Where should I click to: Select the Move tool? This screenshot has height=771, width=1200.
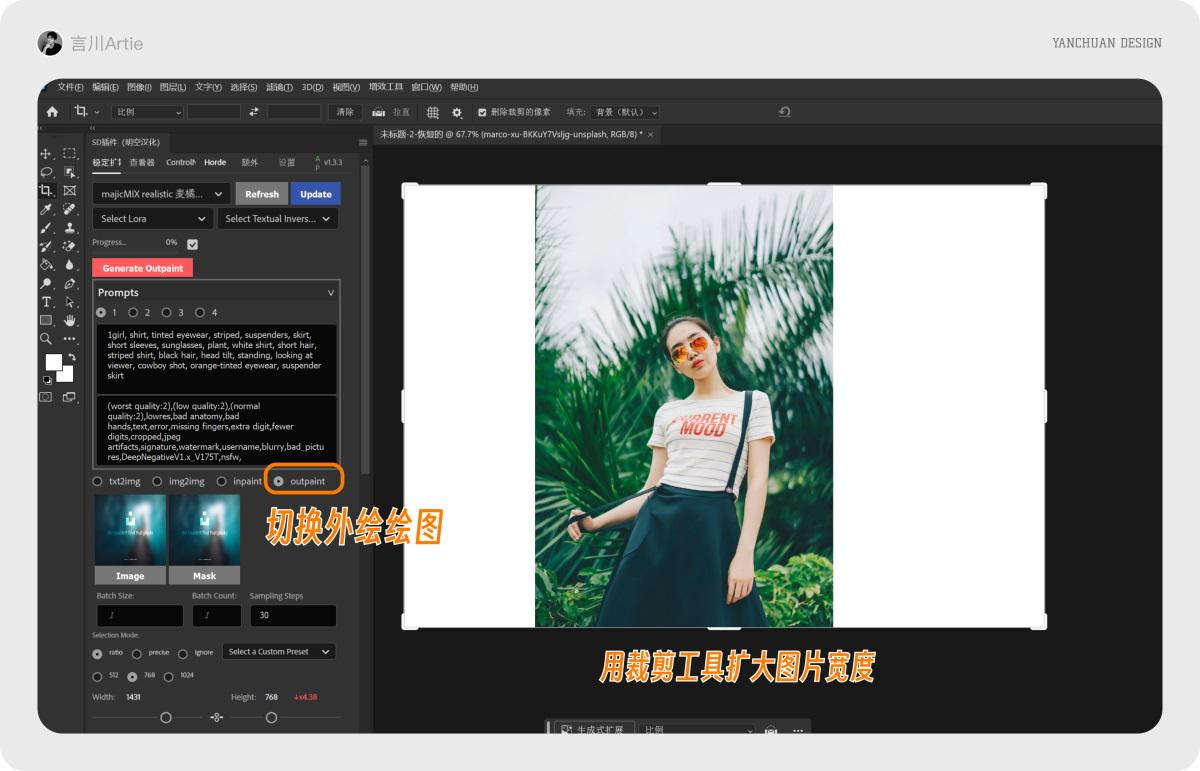click(x=45, y=153)
